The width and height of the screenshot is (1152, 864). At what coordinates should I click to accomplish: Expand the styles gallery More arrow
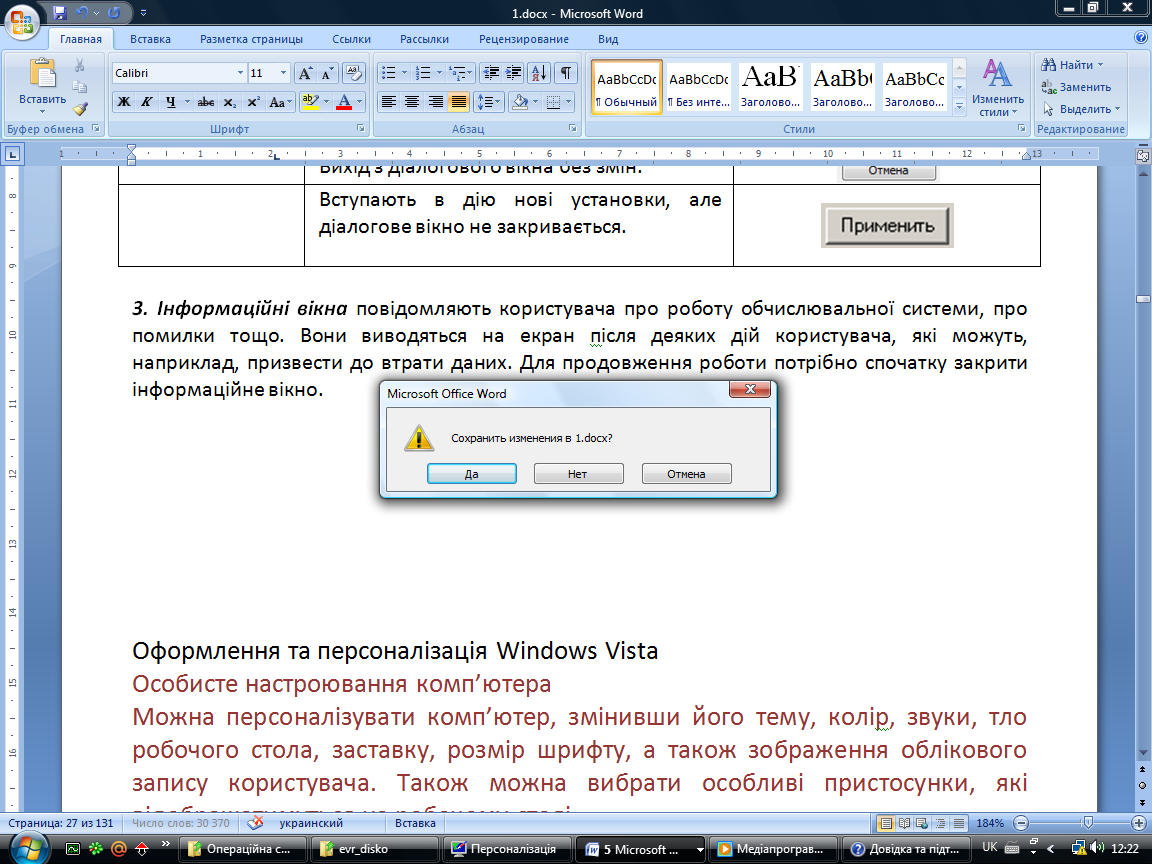[x=959, y=107]
